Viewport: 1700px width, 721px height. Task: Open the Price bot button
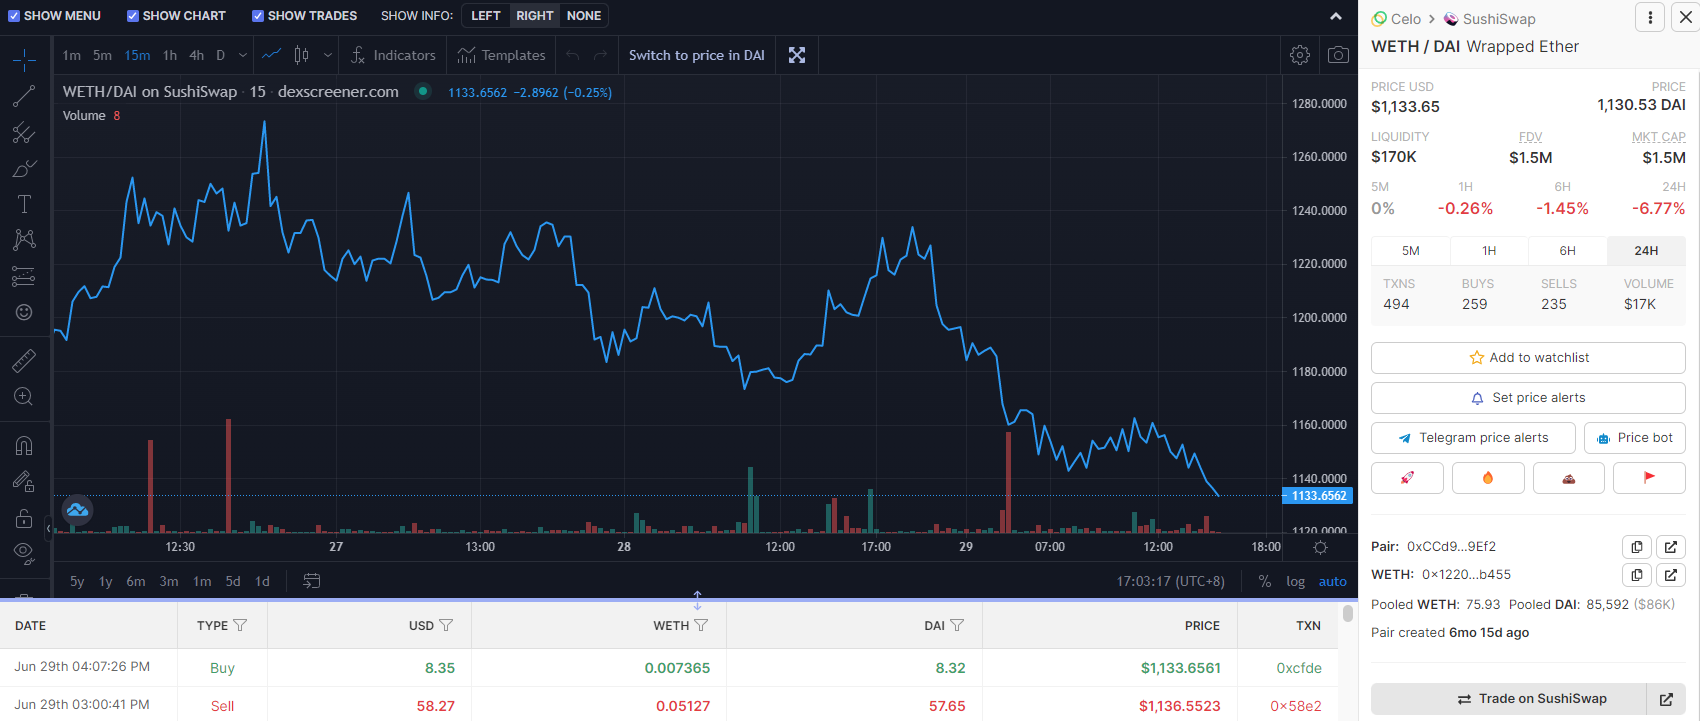[1635, 438]
